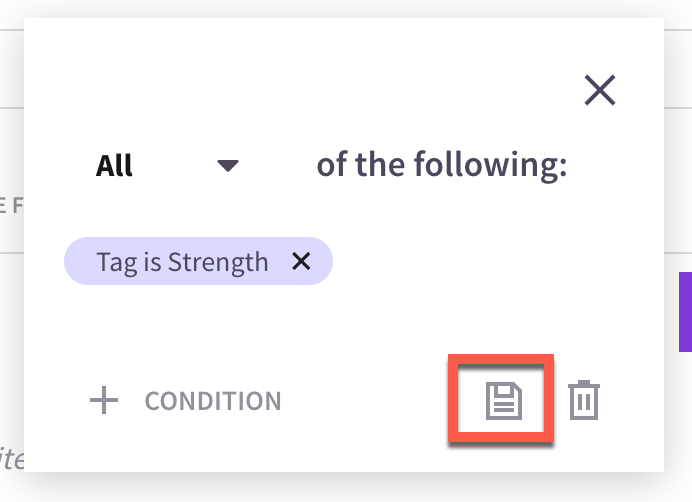
Task: Trash the current filter conditions
Action: pyautogui.click(x=584, y=400)
